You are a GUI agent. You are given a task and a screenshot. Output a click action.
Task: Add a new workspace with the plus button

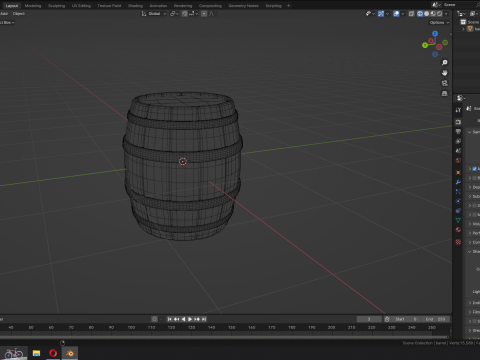[x=288, y=6]
